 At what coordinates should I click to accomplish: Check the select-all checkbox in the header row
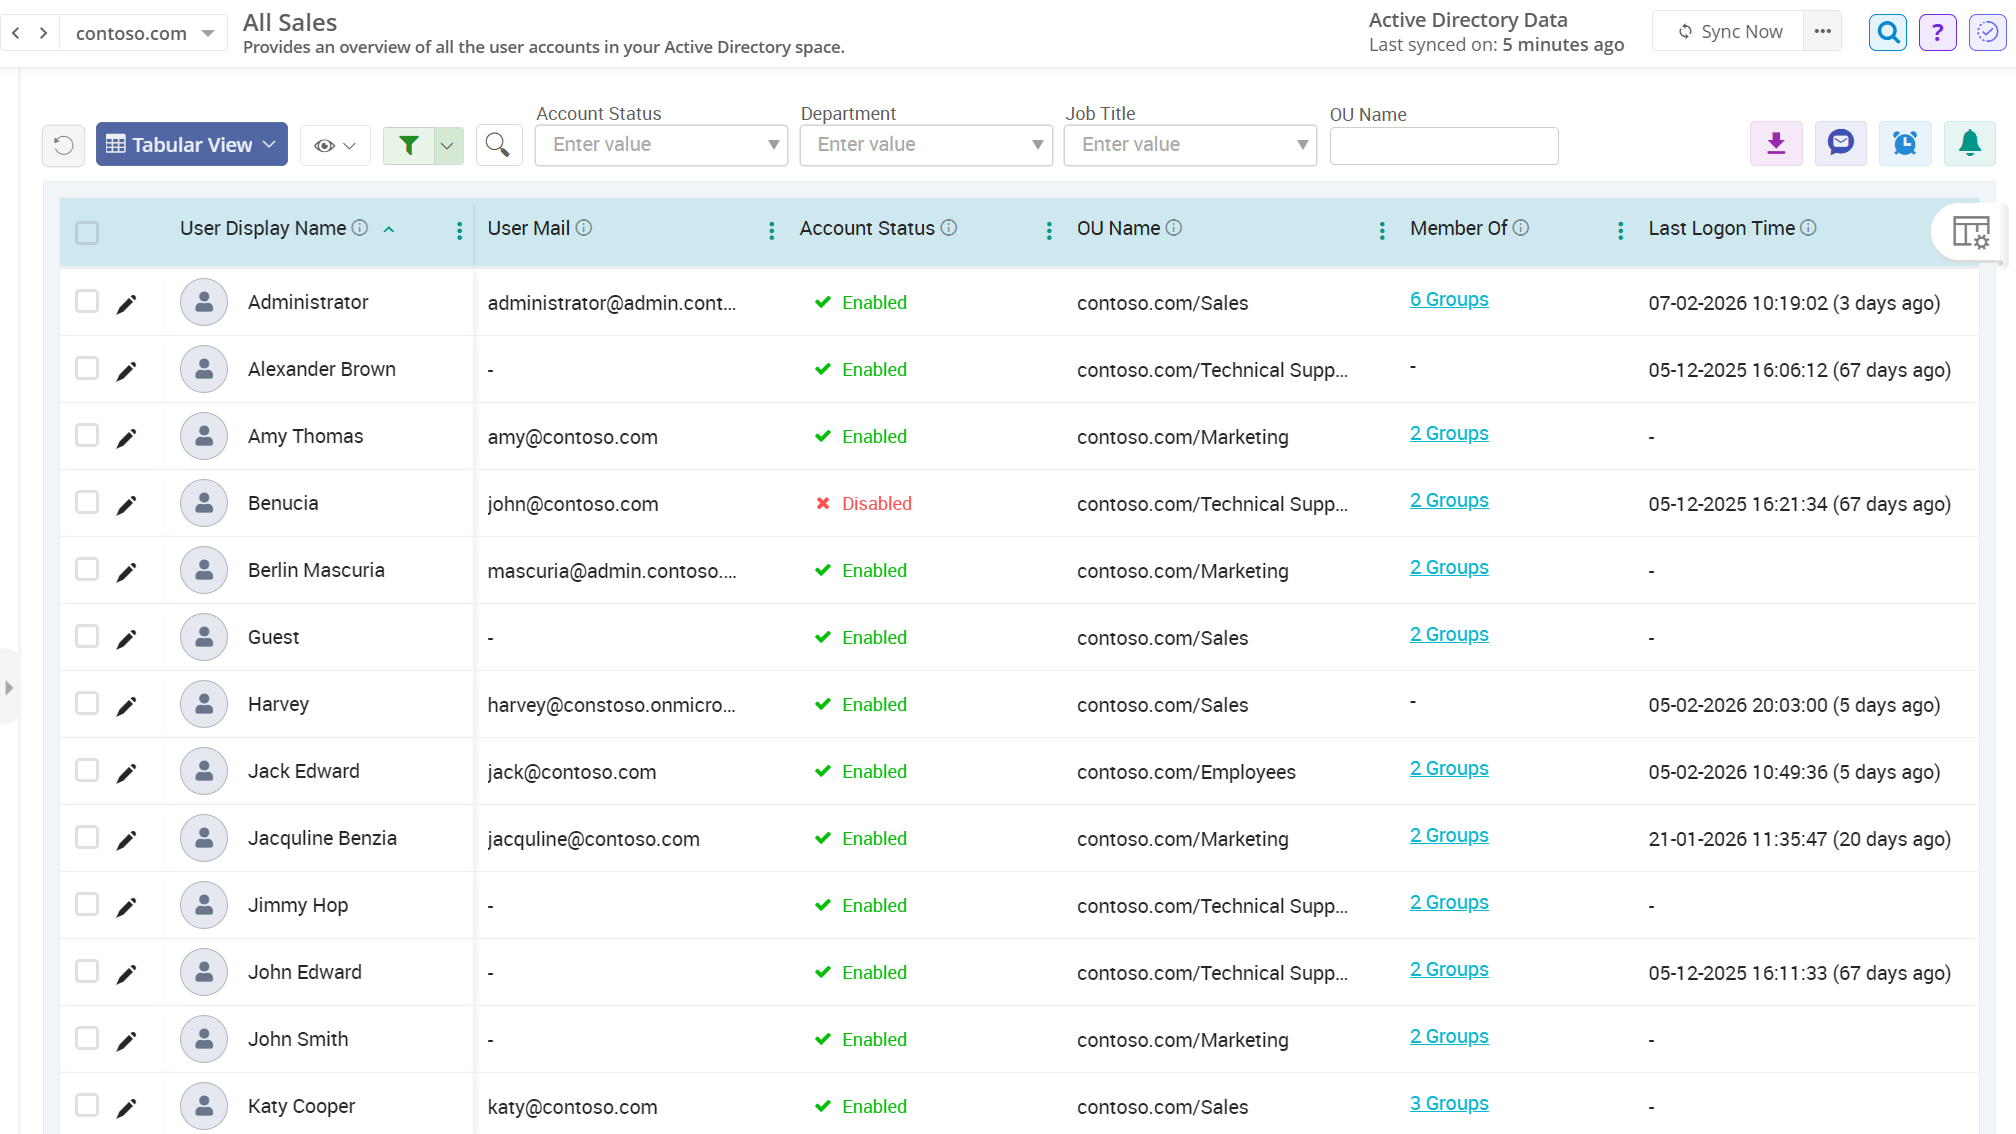(87, 231)
